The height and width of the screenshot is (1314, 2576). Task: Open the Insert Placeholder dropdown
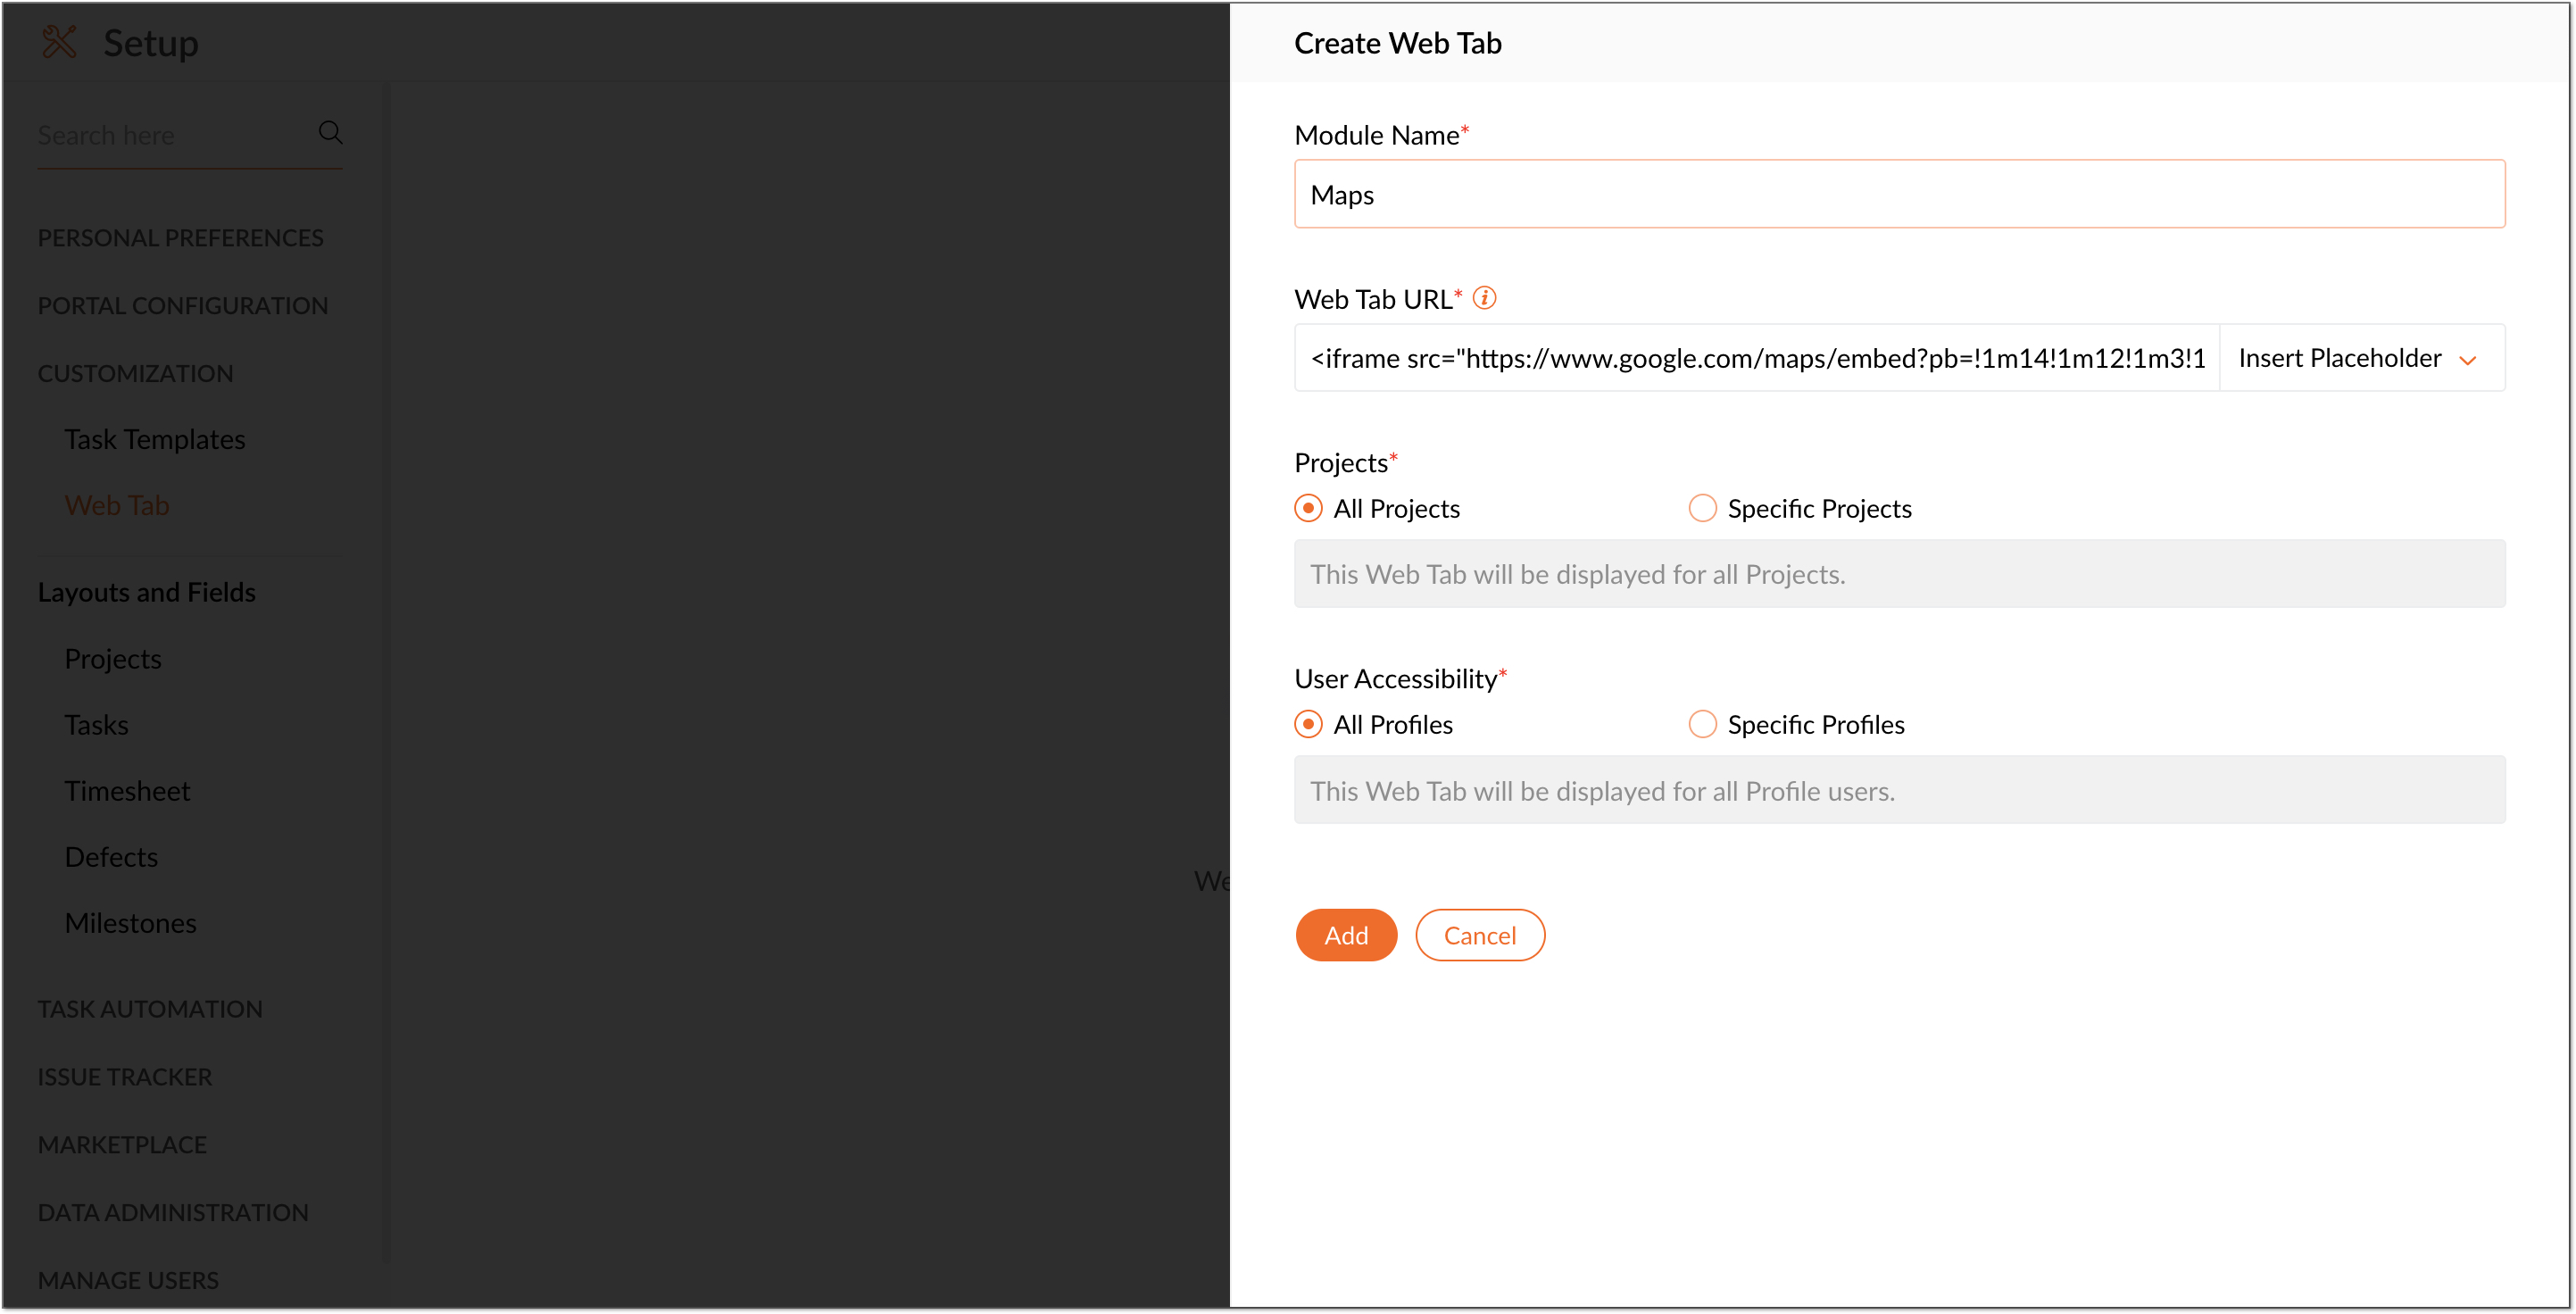coord(2362,358)
